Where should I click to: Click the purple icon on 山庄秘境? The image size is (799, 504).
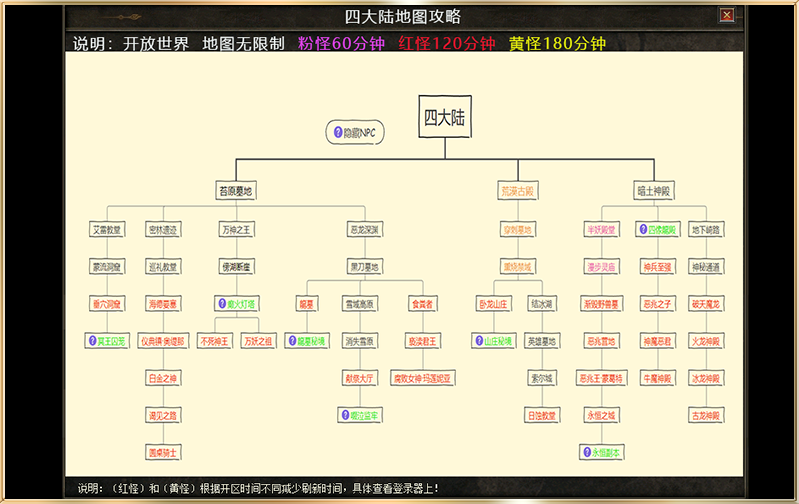tap(478, 341)
